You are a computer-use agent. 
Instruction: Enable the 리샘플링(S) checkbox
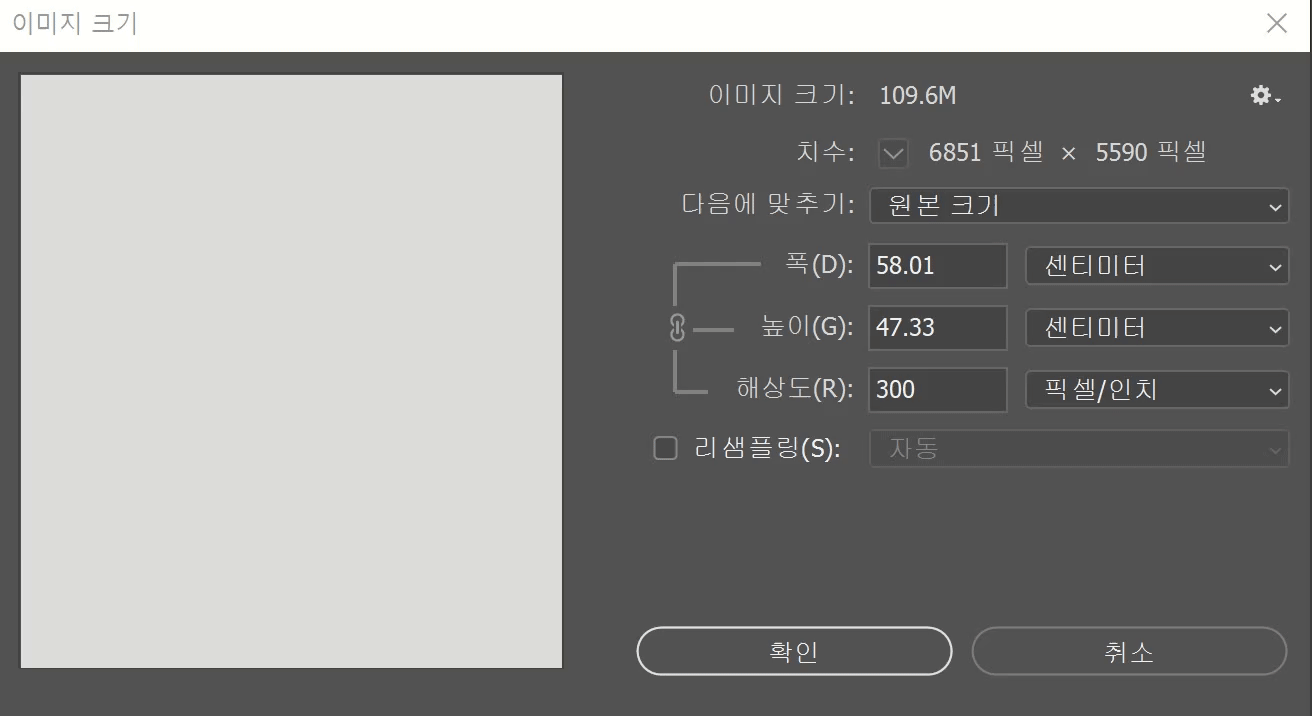[665, 448]
